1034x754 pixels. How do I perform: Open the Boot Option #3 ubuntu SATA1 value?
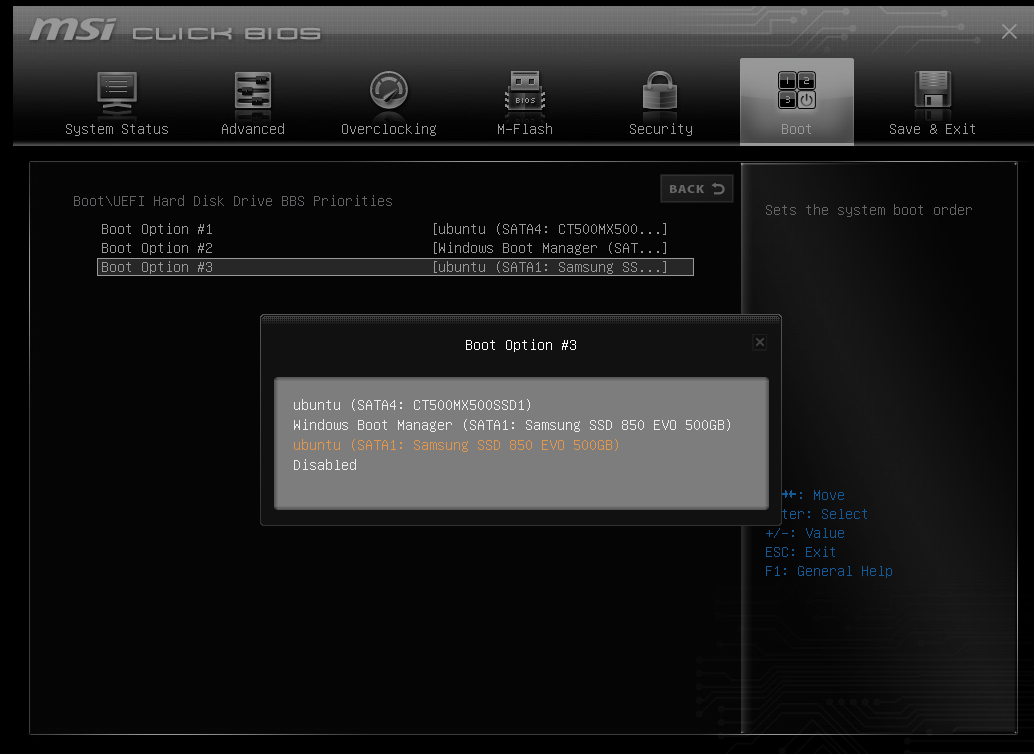[550, 267]
